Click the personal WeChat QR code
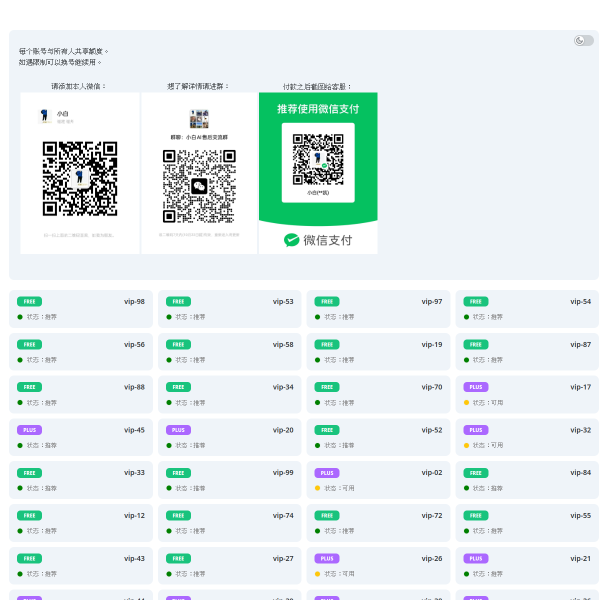 80,178
